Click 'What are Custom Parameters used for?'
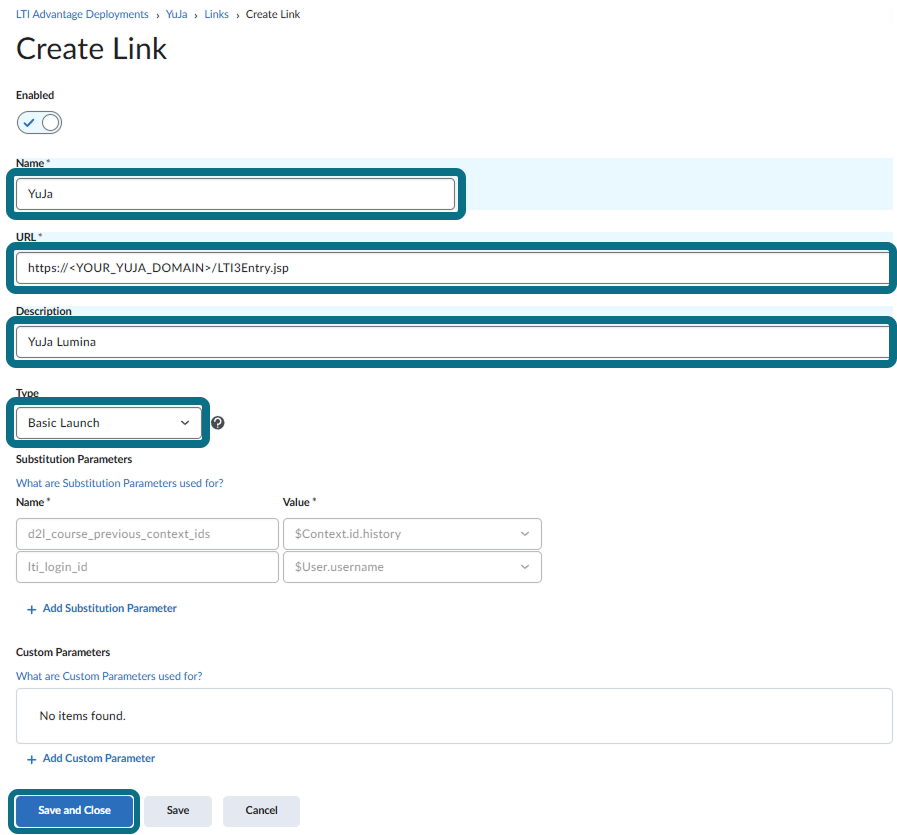The height and width of the screenshot is (835, 897). point(109,676)
